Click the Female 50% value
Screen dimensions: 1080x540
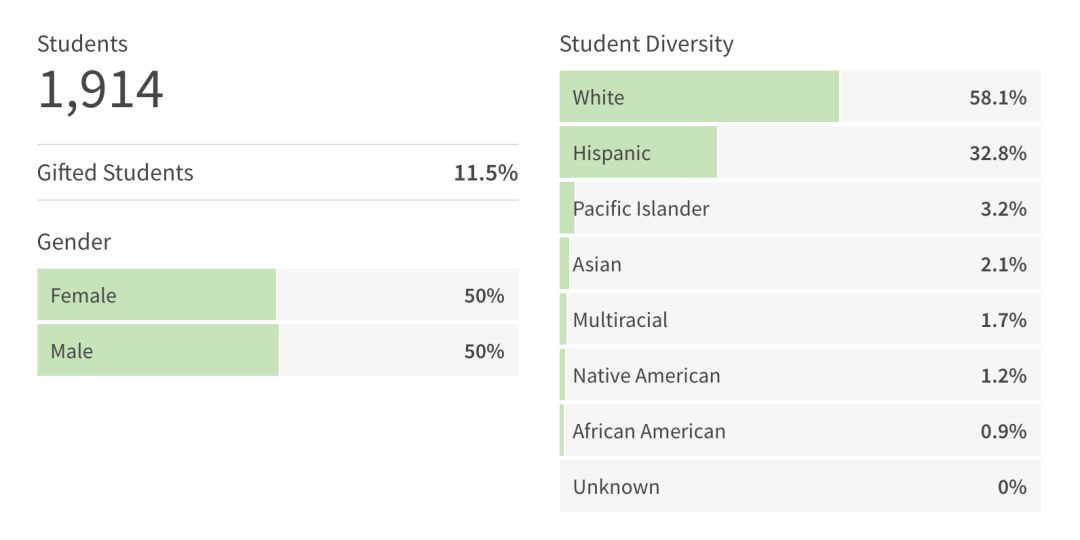pos(484,296)
